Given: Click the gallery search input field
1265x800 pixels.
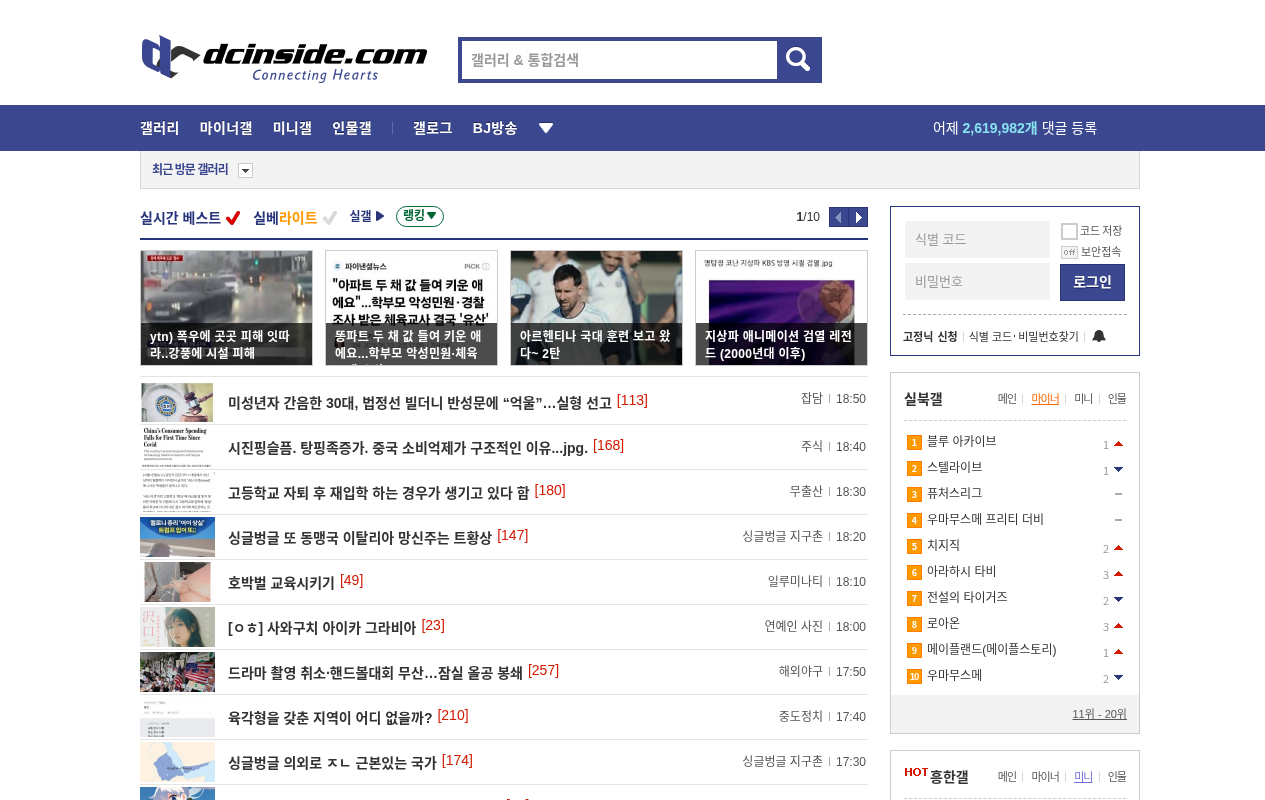Looking at the screenshot, I should 619,60.
